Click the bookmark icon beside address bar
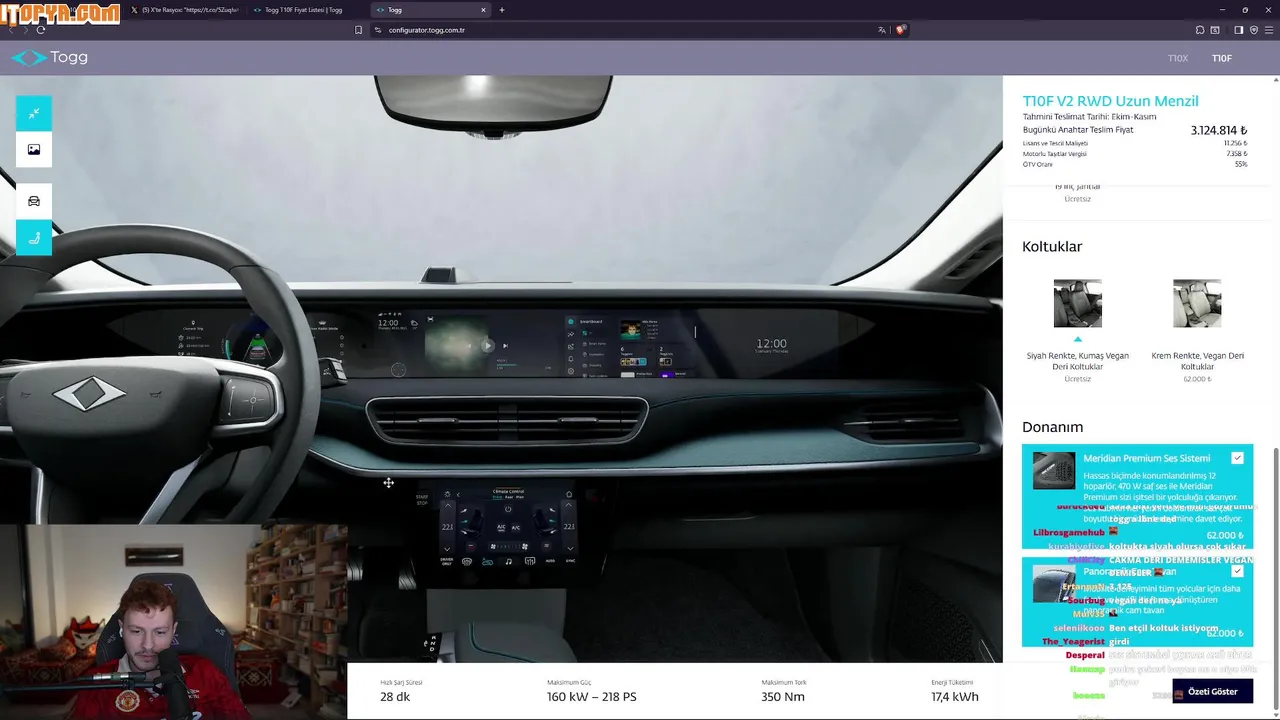Viewport: 1280px width, 720px height. (x=359, y=30)
